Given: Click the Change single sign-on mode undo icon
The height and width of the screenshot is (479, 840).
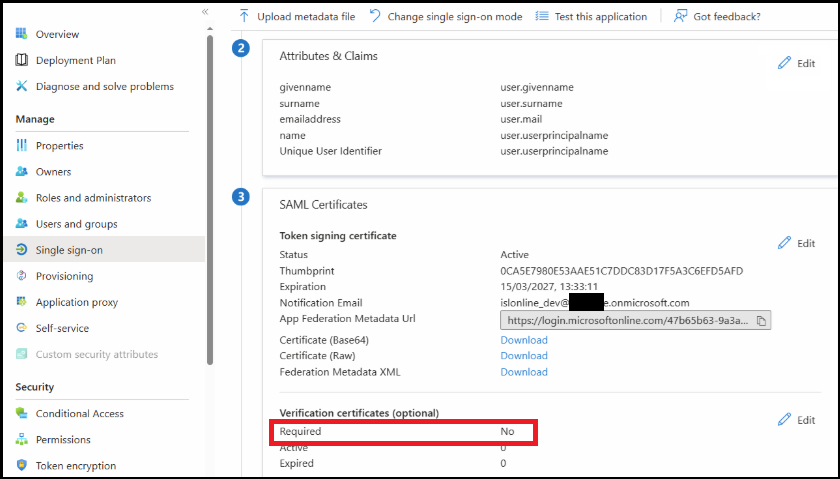Looking at the screenshot, I should [375, 16].
